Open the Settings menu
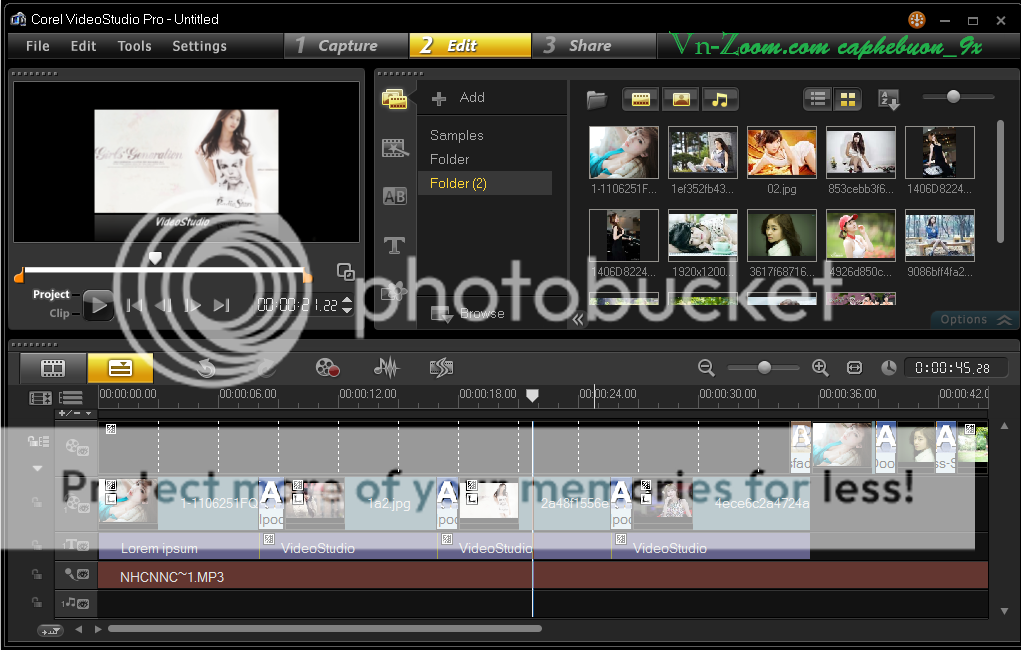The image size is (1021, 650). [x=199, y=46]
